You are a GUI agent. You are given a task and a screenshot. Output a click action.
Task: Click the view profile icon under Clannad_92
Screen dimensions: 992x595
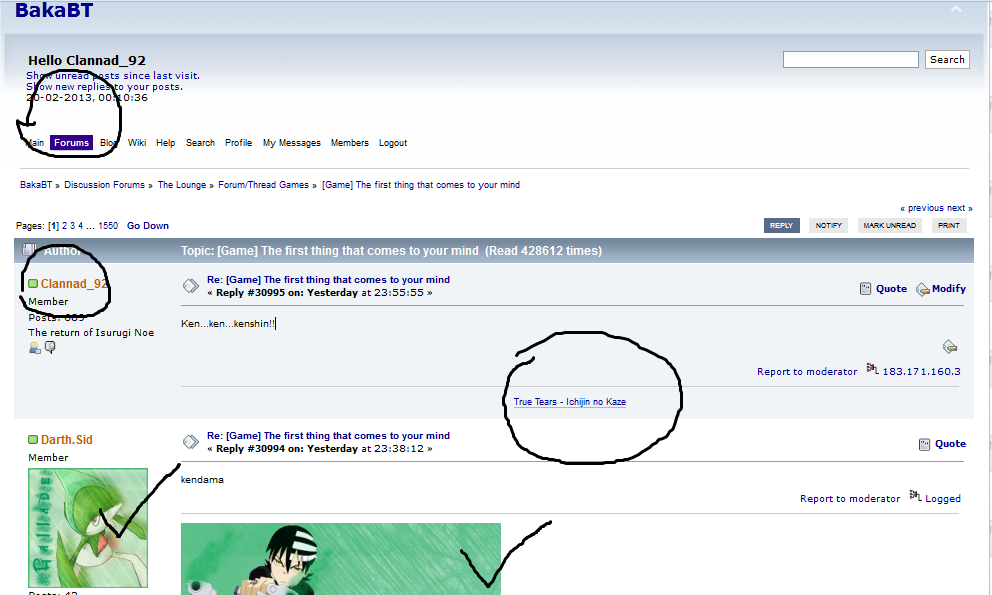click(x=35, y=348)
